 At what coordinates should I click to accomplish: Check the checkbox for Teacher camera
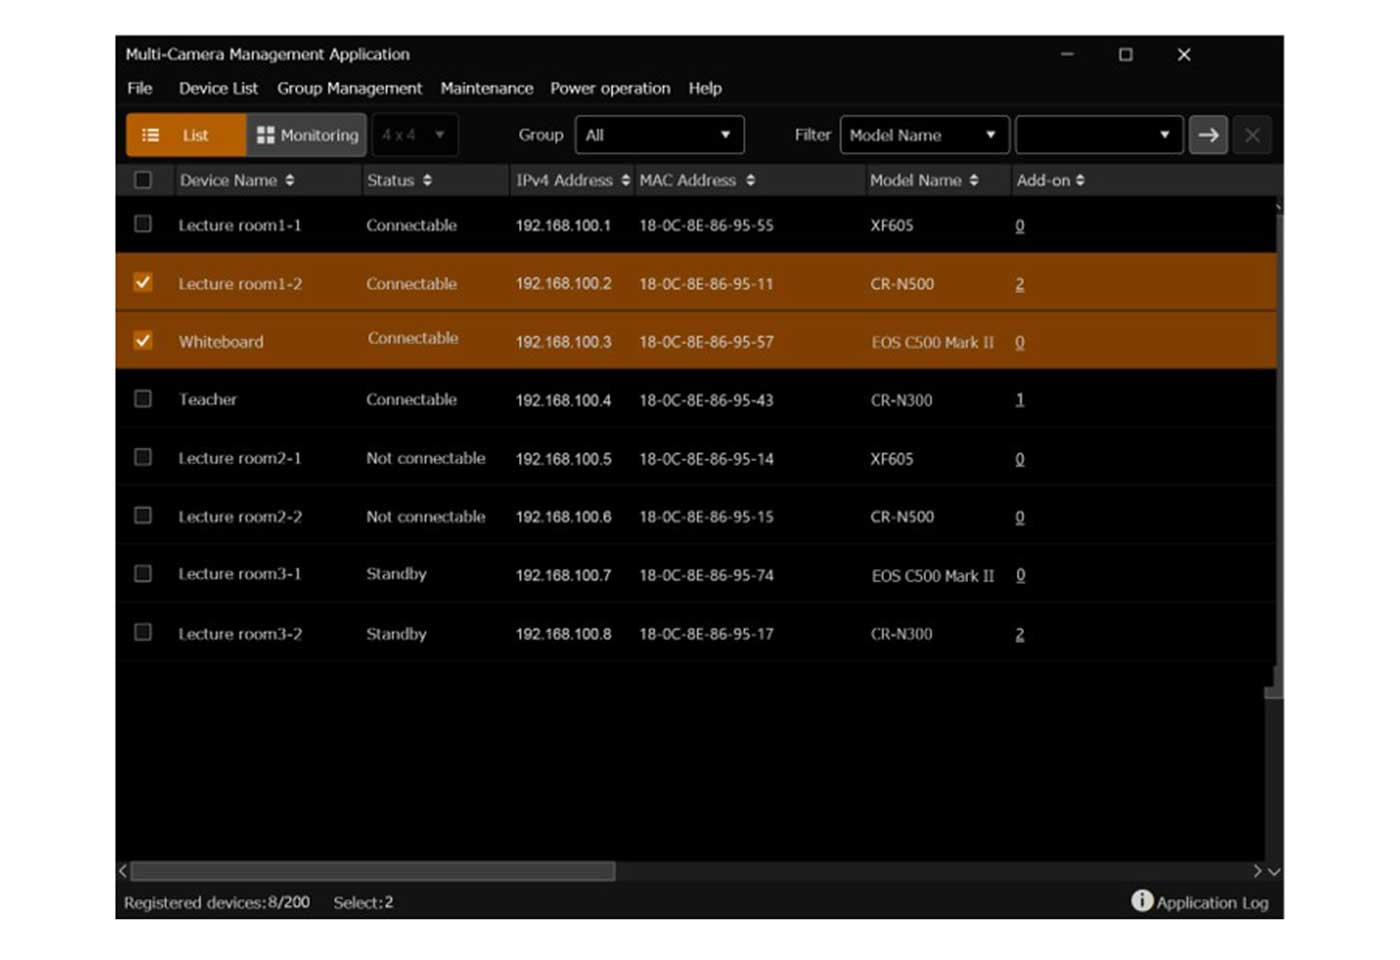[142, 399]
